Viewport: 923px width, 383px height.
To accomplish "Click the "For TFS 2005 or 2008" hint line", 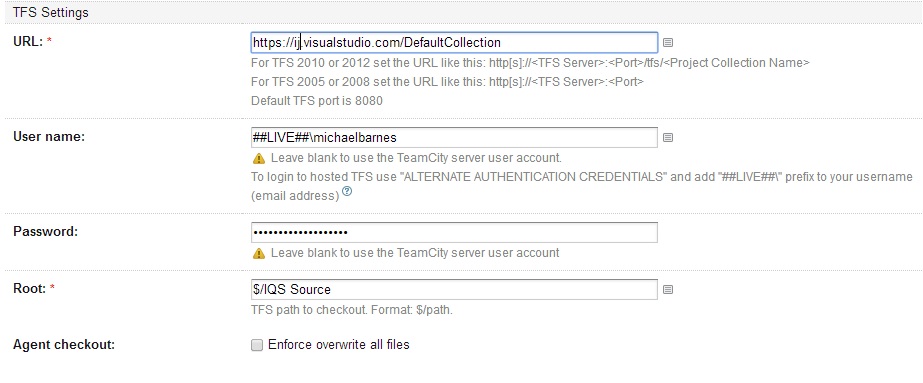I will click(x=447, y=82).
